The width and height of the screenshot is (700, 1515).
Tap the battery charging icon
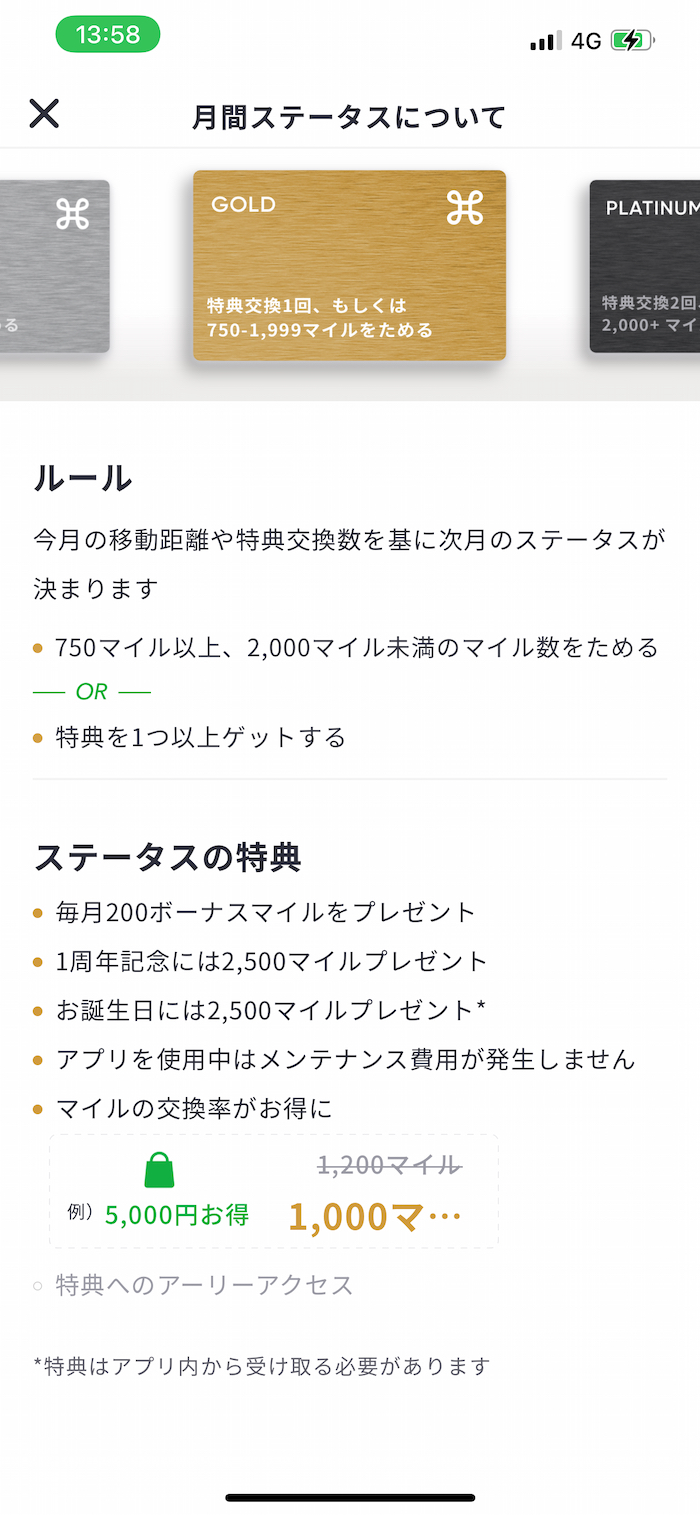click(x=632, y=41)
